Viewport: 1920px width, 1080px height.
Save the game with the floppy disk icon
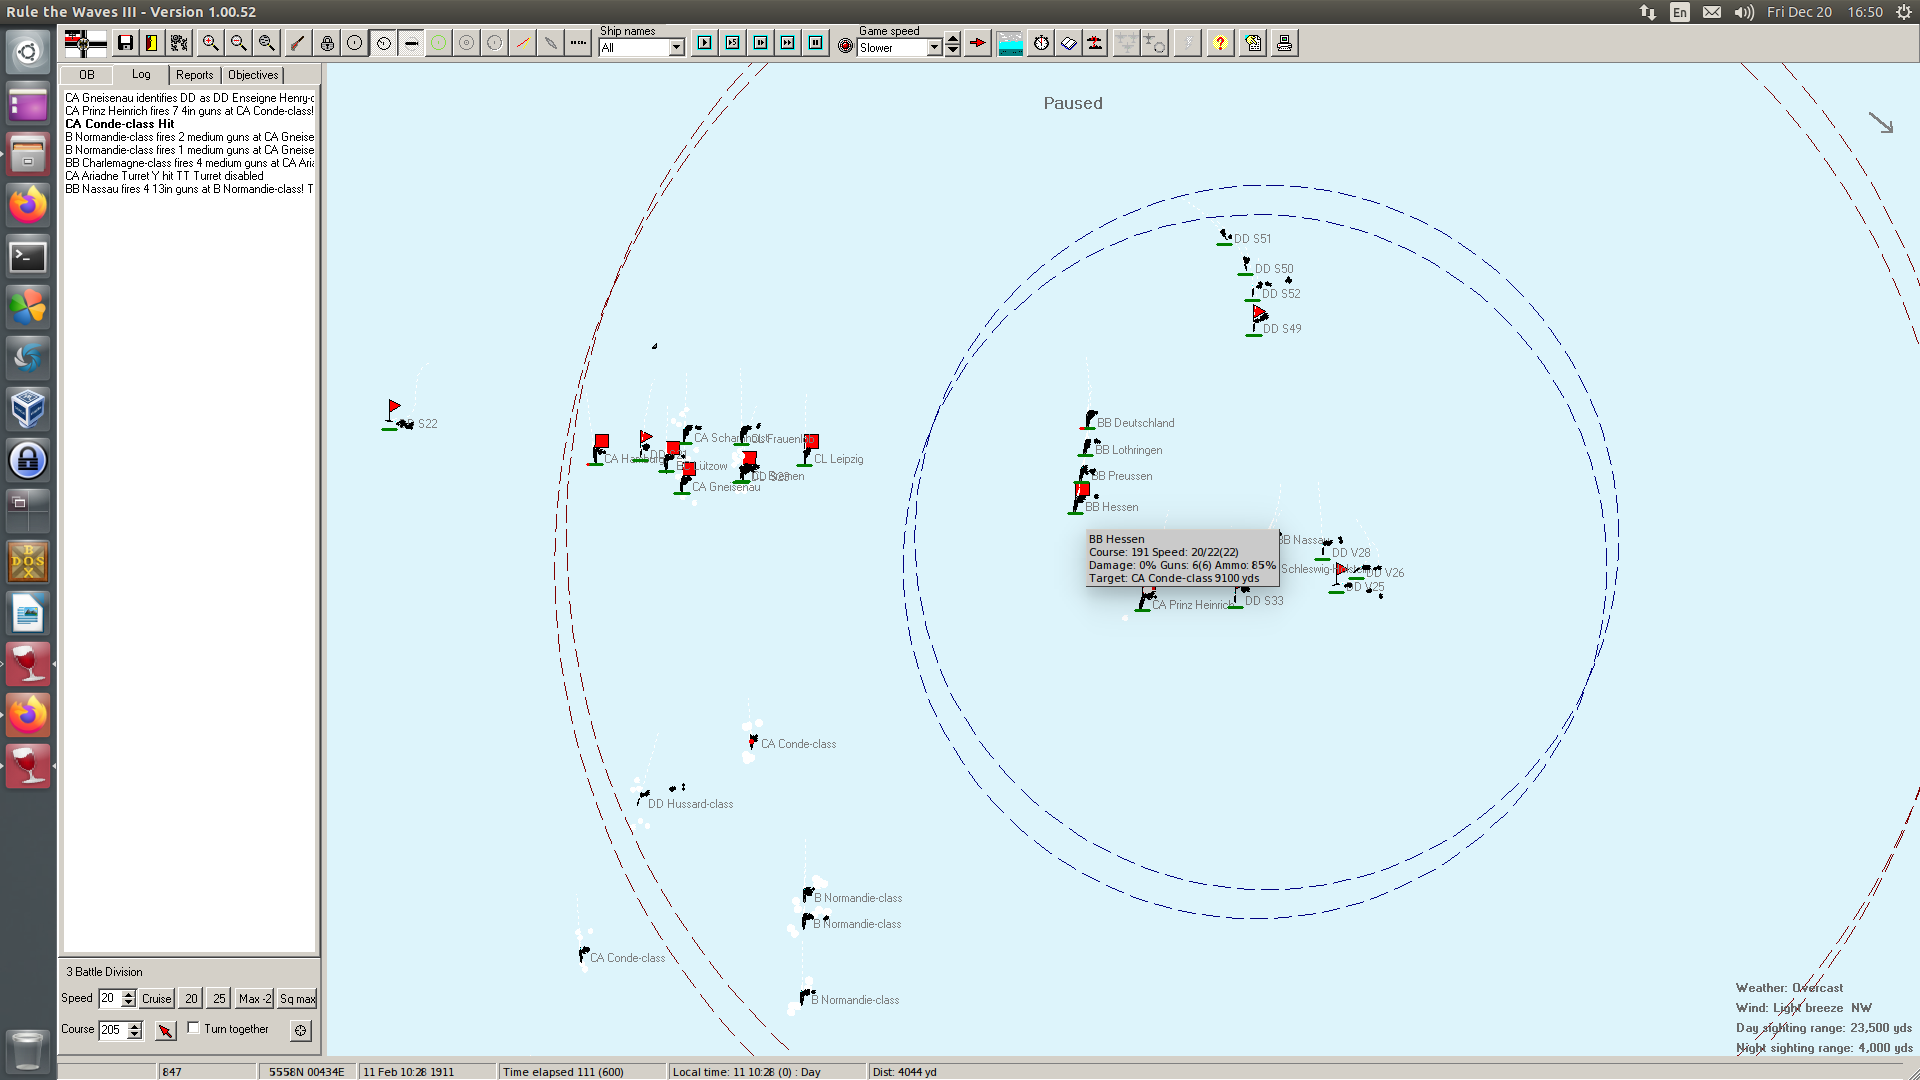pyautogui.click(x=125, y=43)
